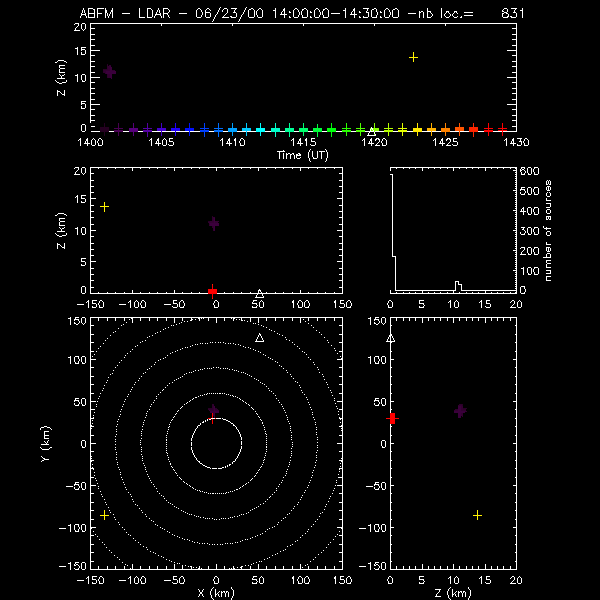The height and width of the screenshot is (600, 600).
Task: Select the last red plus marker at time 1429
Action: coord(502,129)
